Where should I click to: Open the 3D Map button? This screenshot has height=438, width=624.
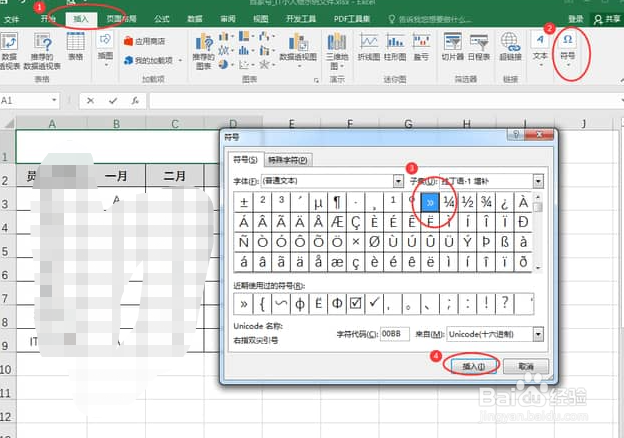pyautogui.click(x=337, y=51)
